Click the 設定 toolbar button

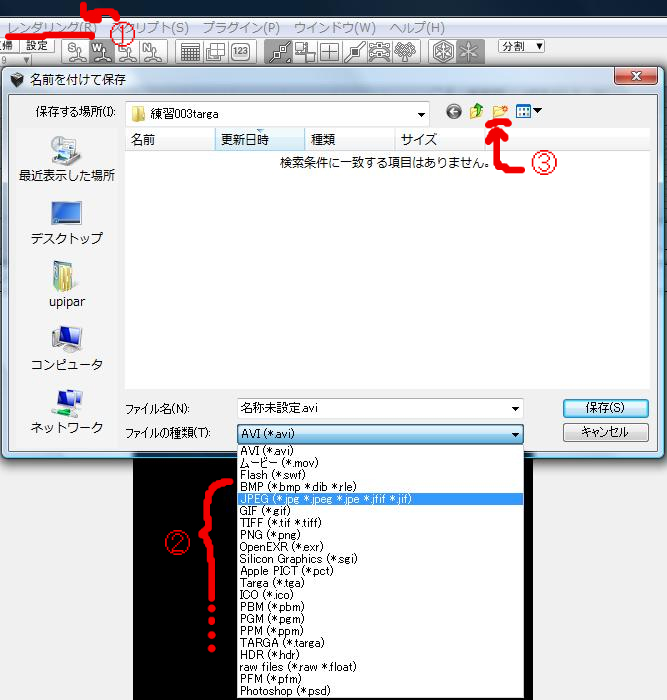tap(37, 46)
